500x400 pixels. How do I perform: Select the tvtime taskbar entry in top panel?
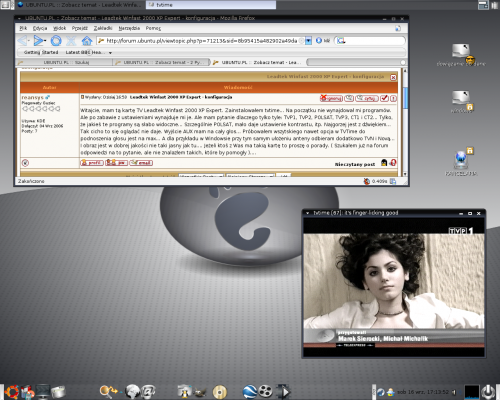211,5
